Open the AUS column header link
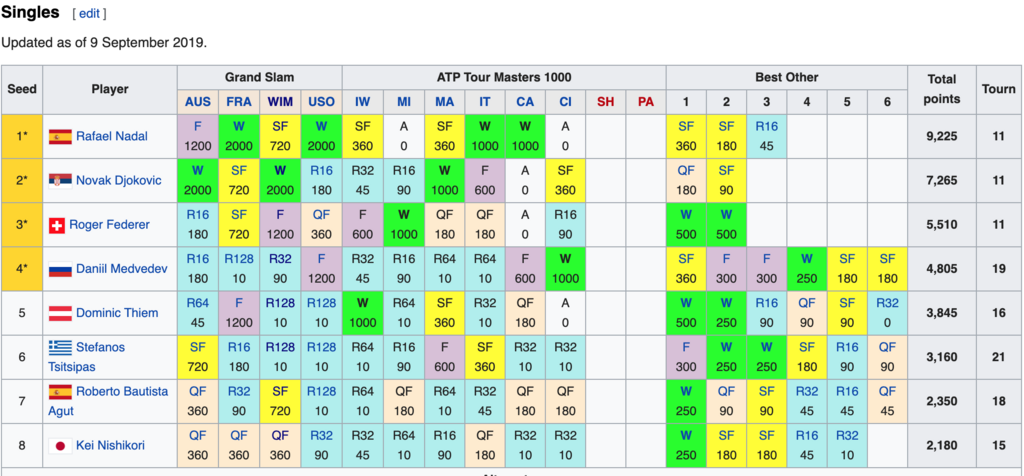 (198, 101)
